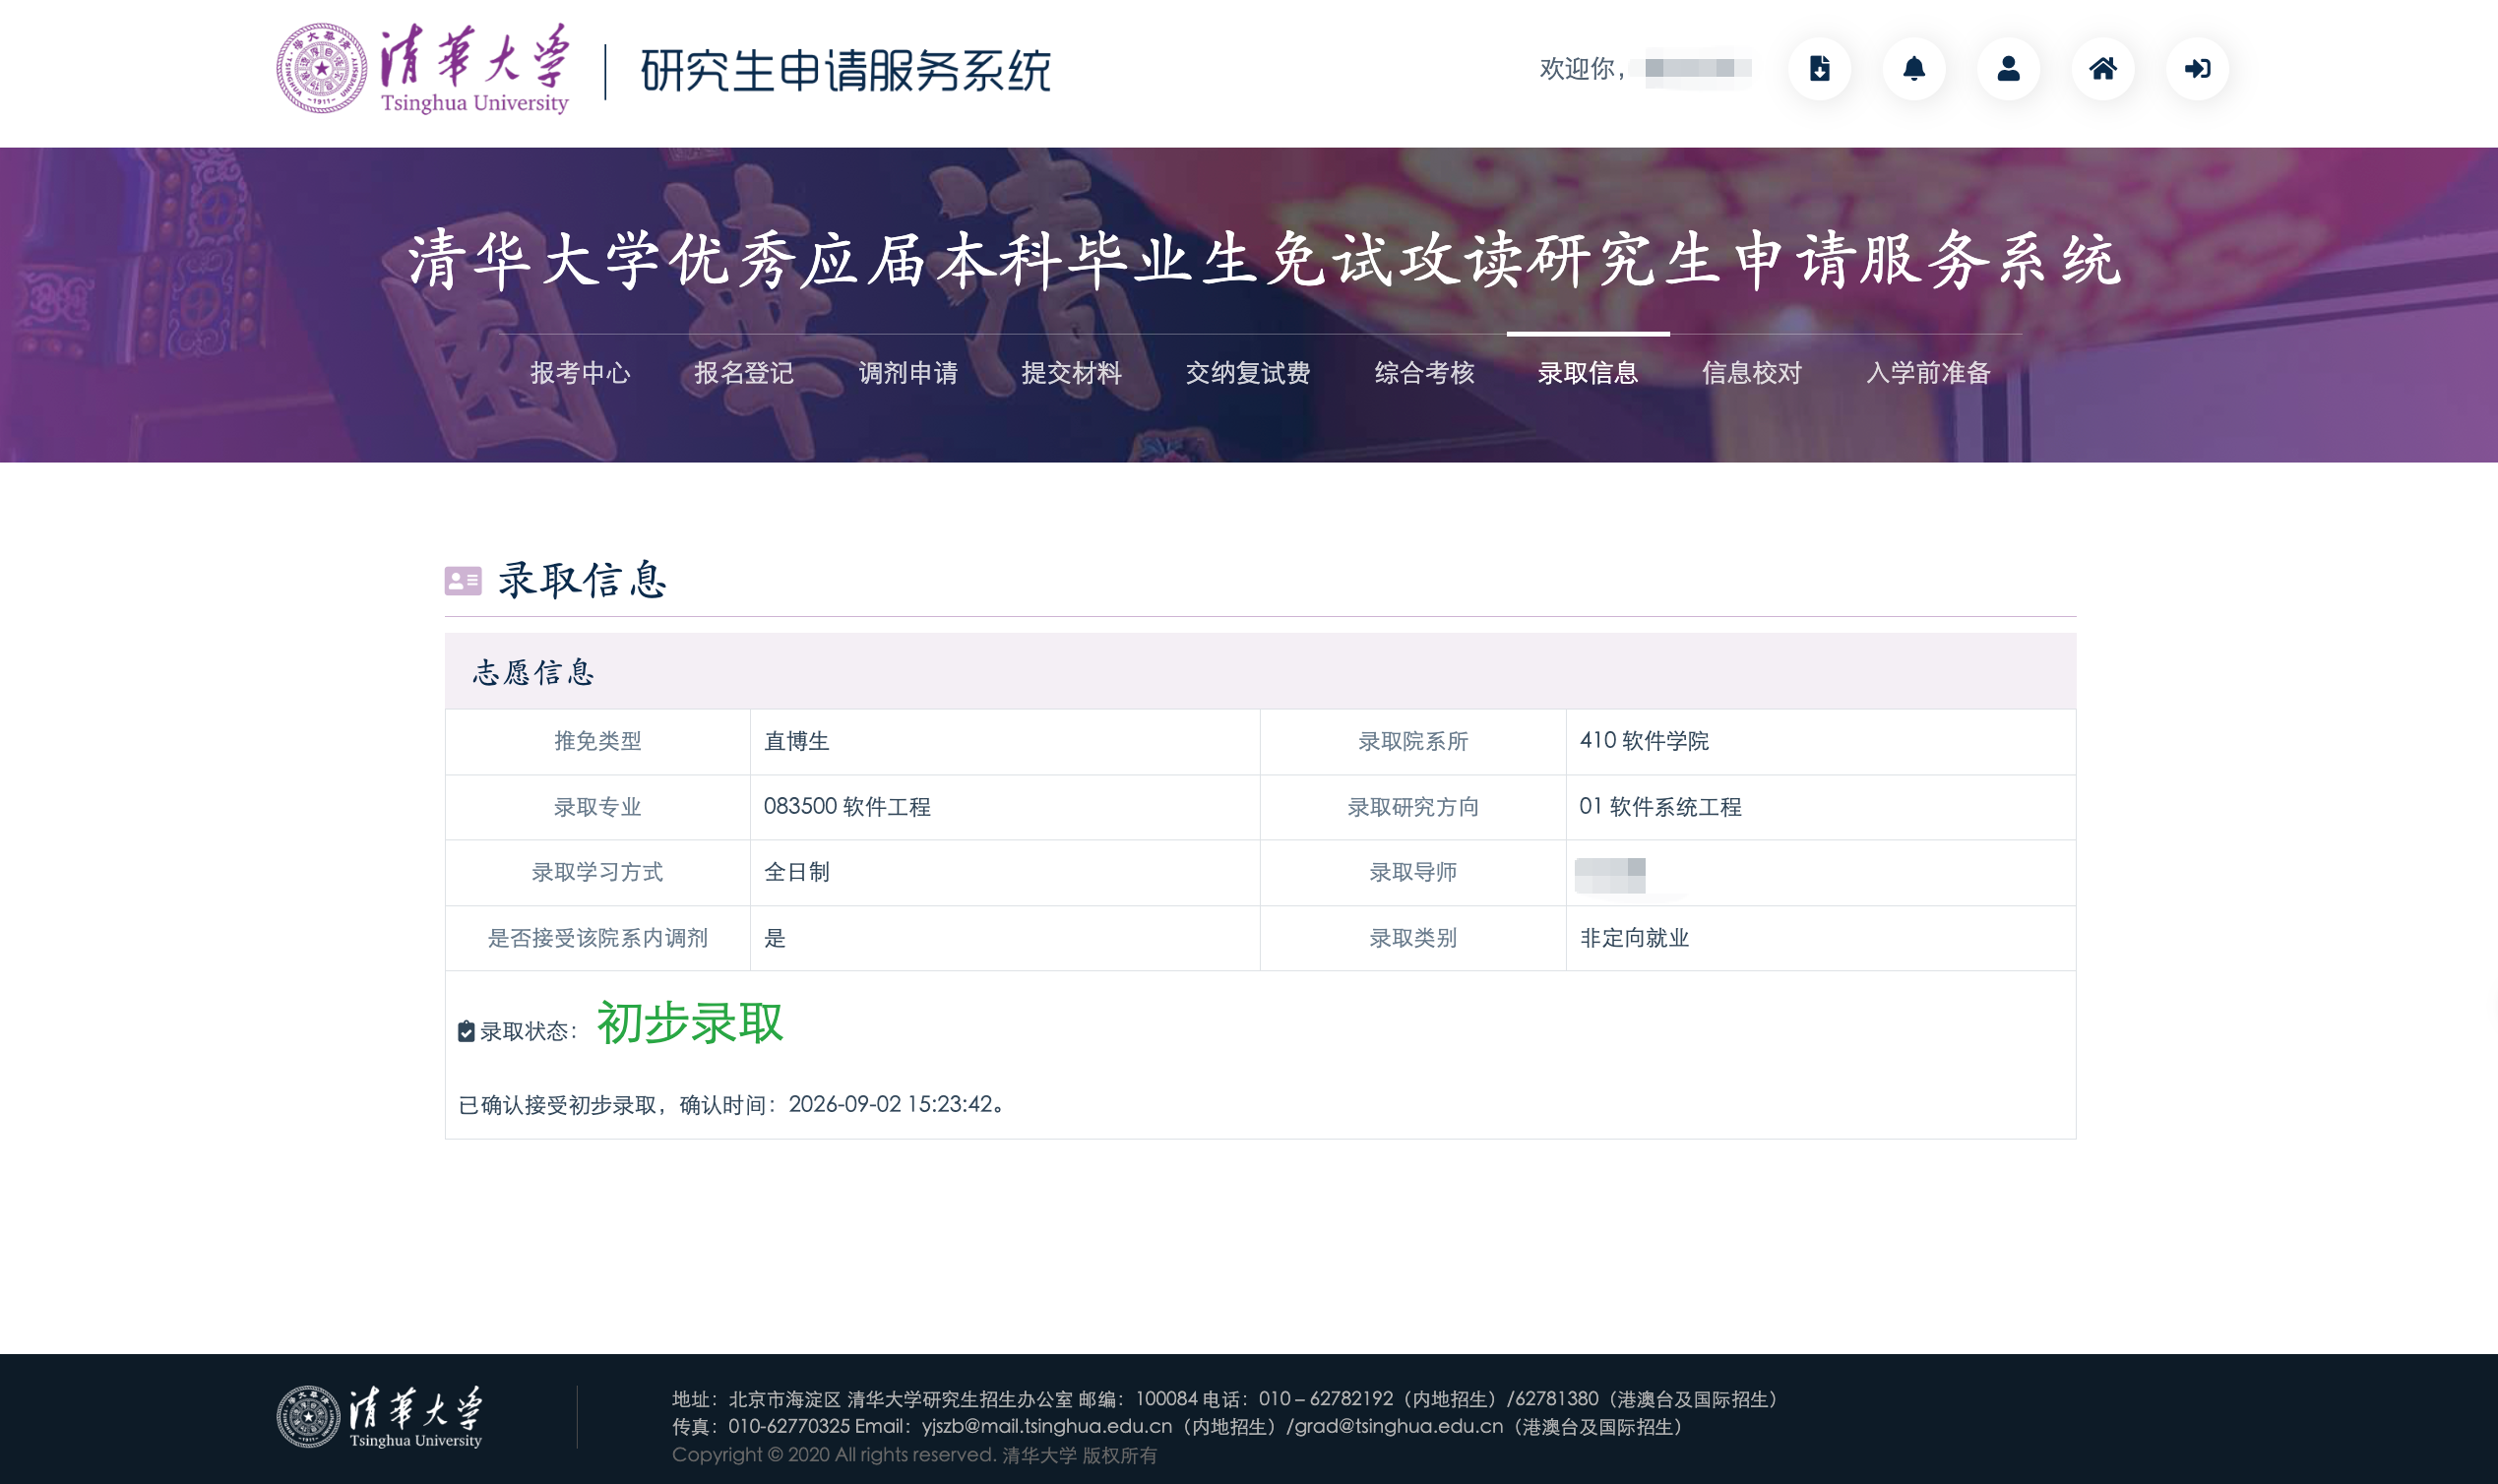
Task: Click the yjszb@mail.tsinghua.edu.cn email in footer
Action: point(1047,1426)
